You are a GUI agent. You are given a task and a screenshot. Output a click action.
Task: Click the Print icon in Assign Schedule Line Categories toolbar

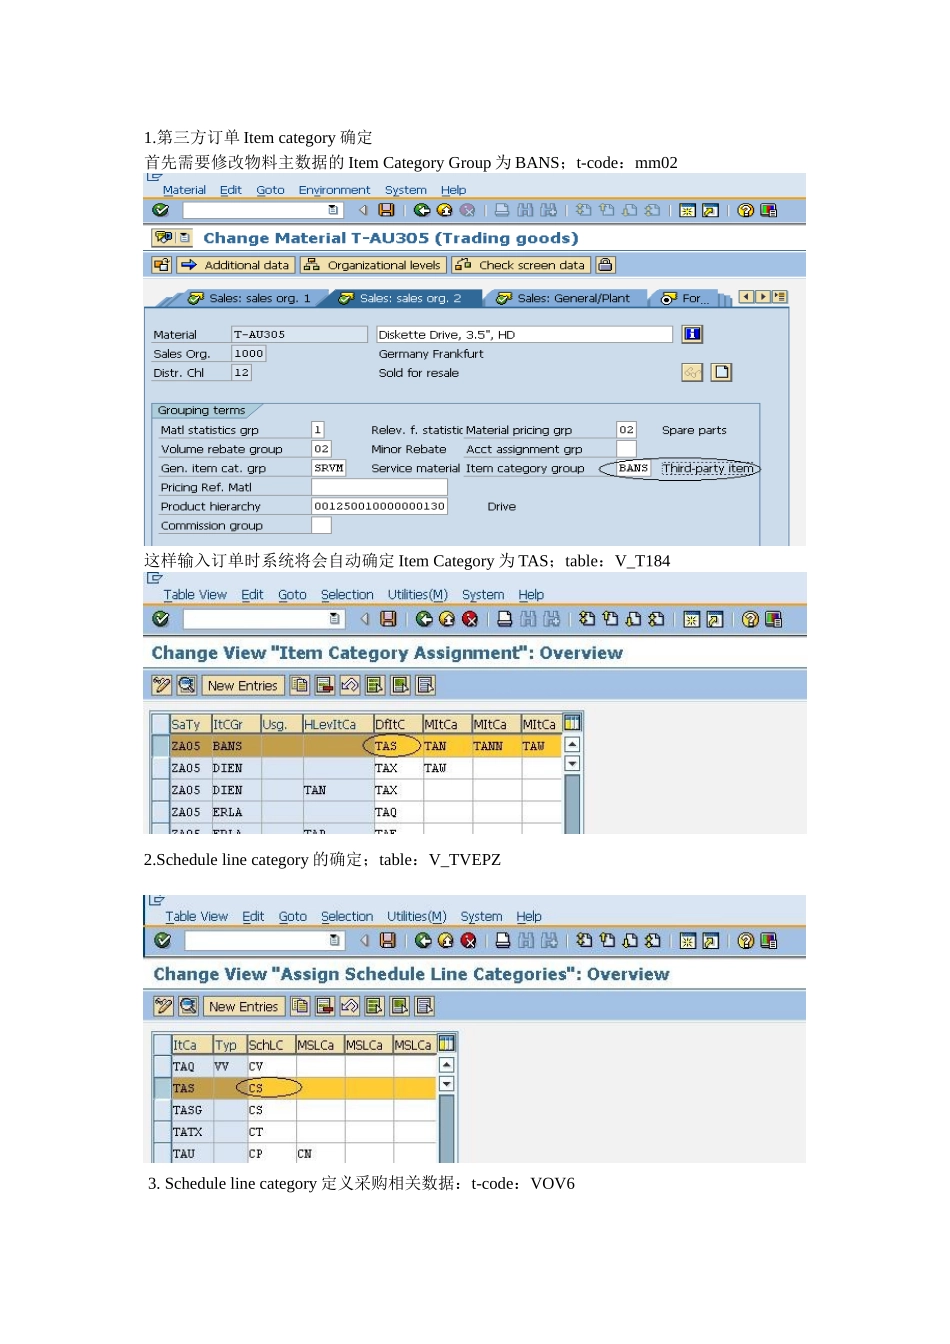click(504, 940)
